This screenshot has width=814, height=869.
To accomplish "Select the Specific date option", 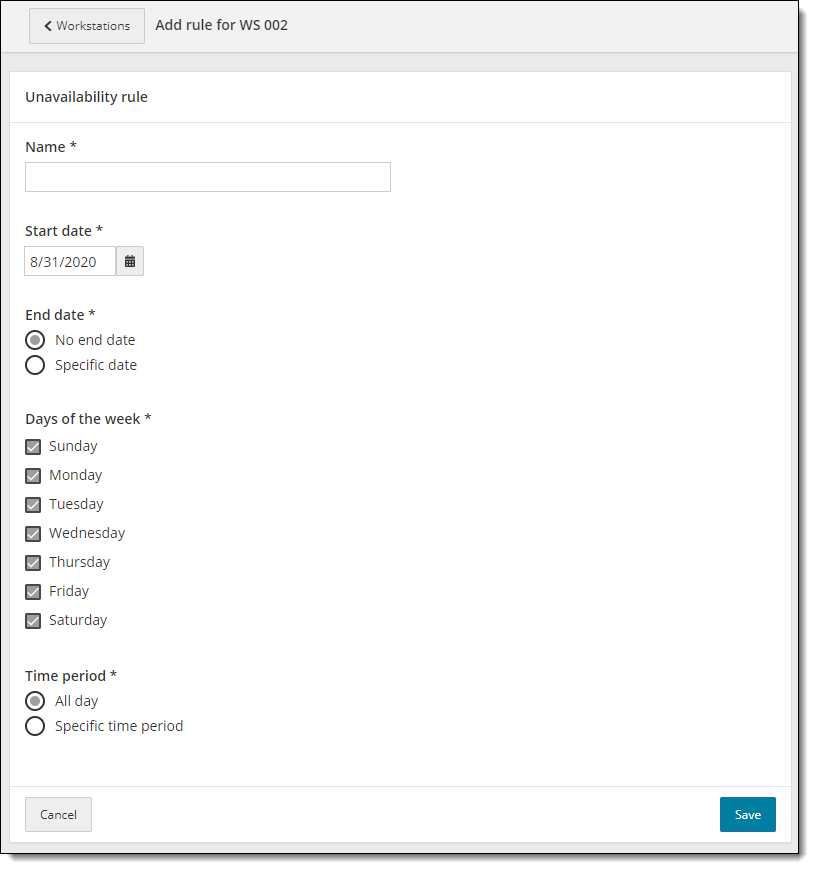I will (x=35, y=366).
